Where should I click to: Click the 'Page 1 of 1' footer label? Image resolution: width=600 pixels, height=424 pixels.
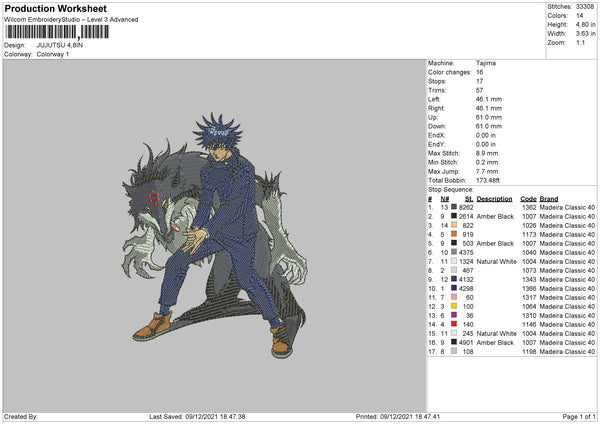579,417
